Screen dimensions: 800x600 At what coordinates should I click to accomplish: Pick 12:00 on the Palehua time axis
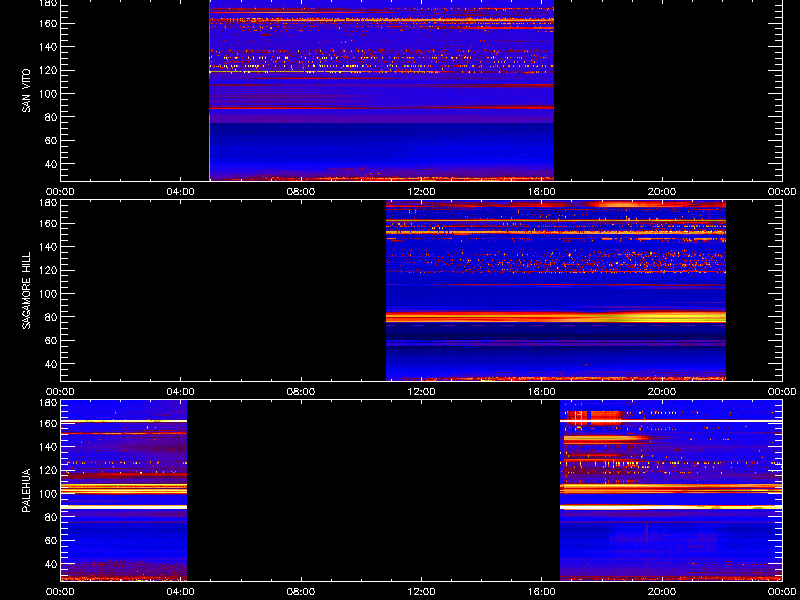tap(421, 592)
